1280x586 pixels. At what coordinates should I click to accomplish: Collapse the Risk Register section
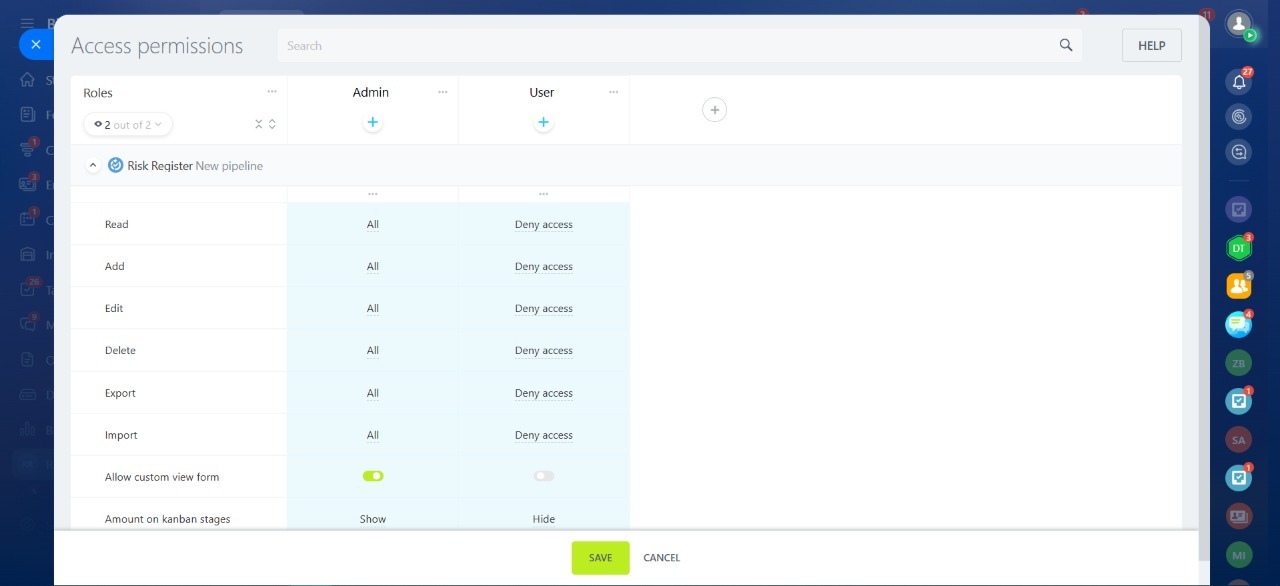93,165
